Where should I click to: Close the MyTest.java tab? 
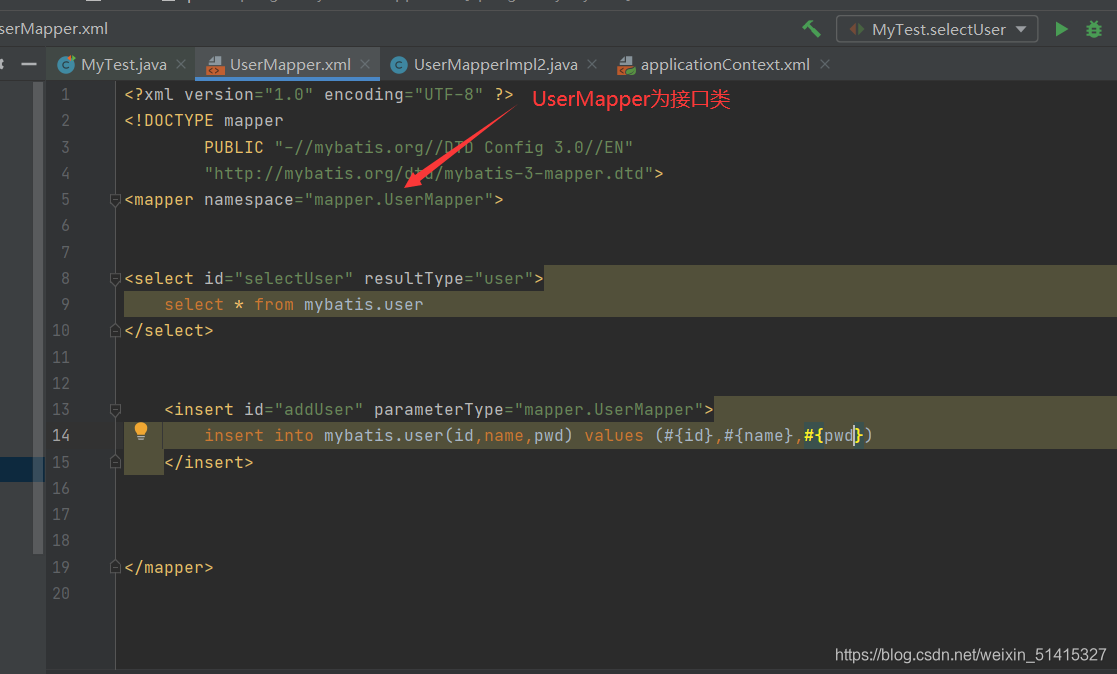tap(181, 64)
